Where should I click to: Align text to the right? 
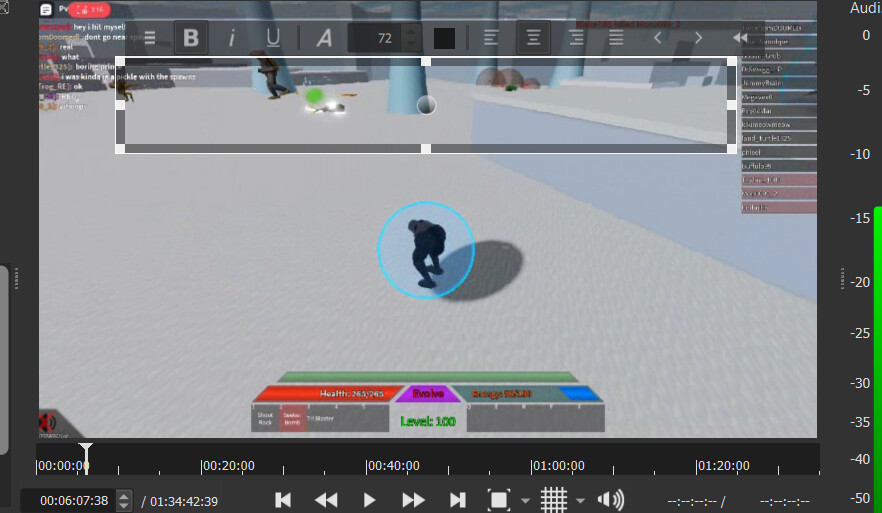pos(575,38)
